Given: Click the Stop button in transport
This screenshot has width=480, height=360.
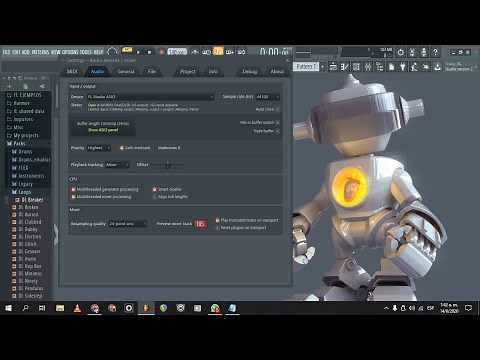Looking at the screenshot, I should [149, 52].
